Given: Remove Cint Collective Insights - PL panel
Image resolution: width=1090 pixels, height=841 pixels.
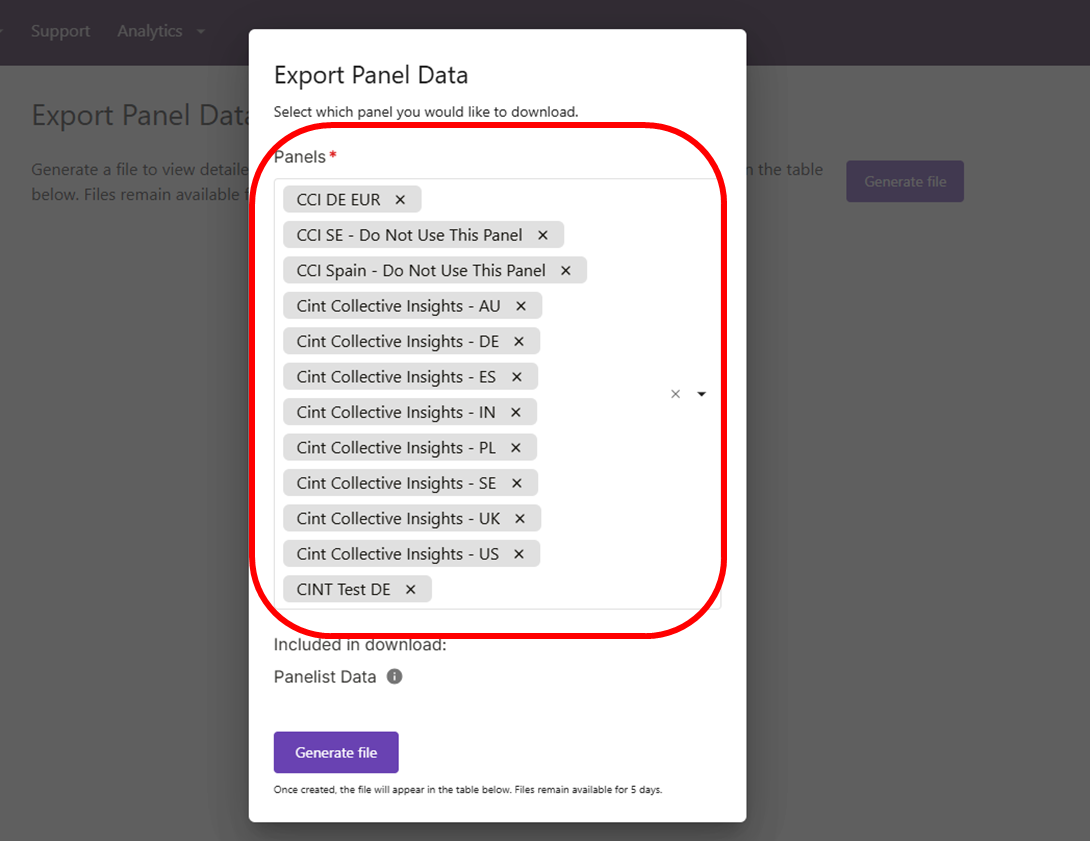Looking at the screenshot, I should 515,447.
